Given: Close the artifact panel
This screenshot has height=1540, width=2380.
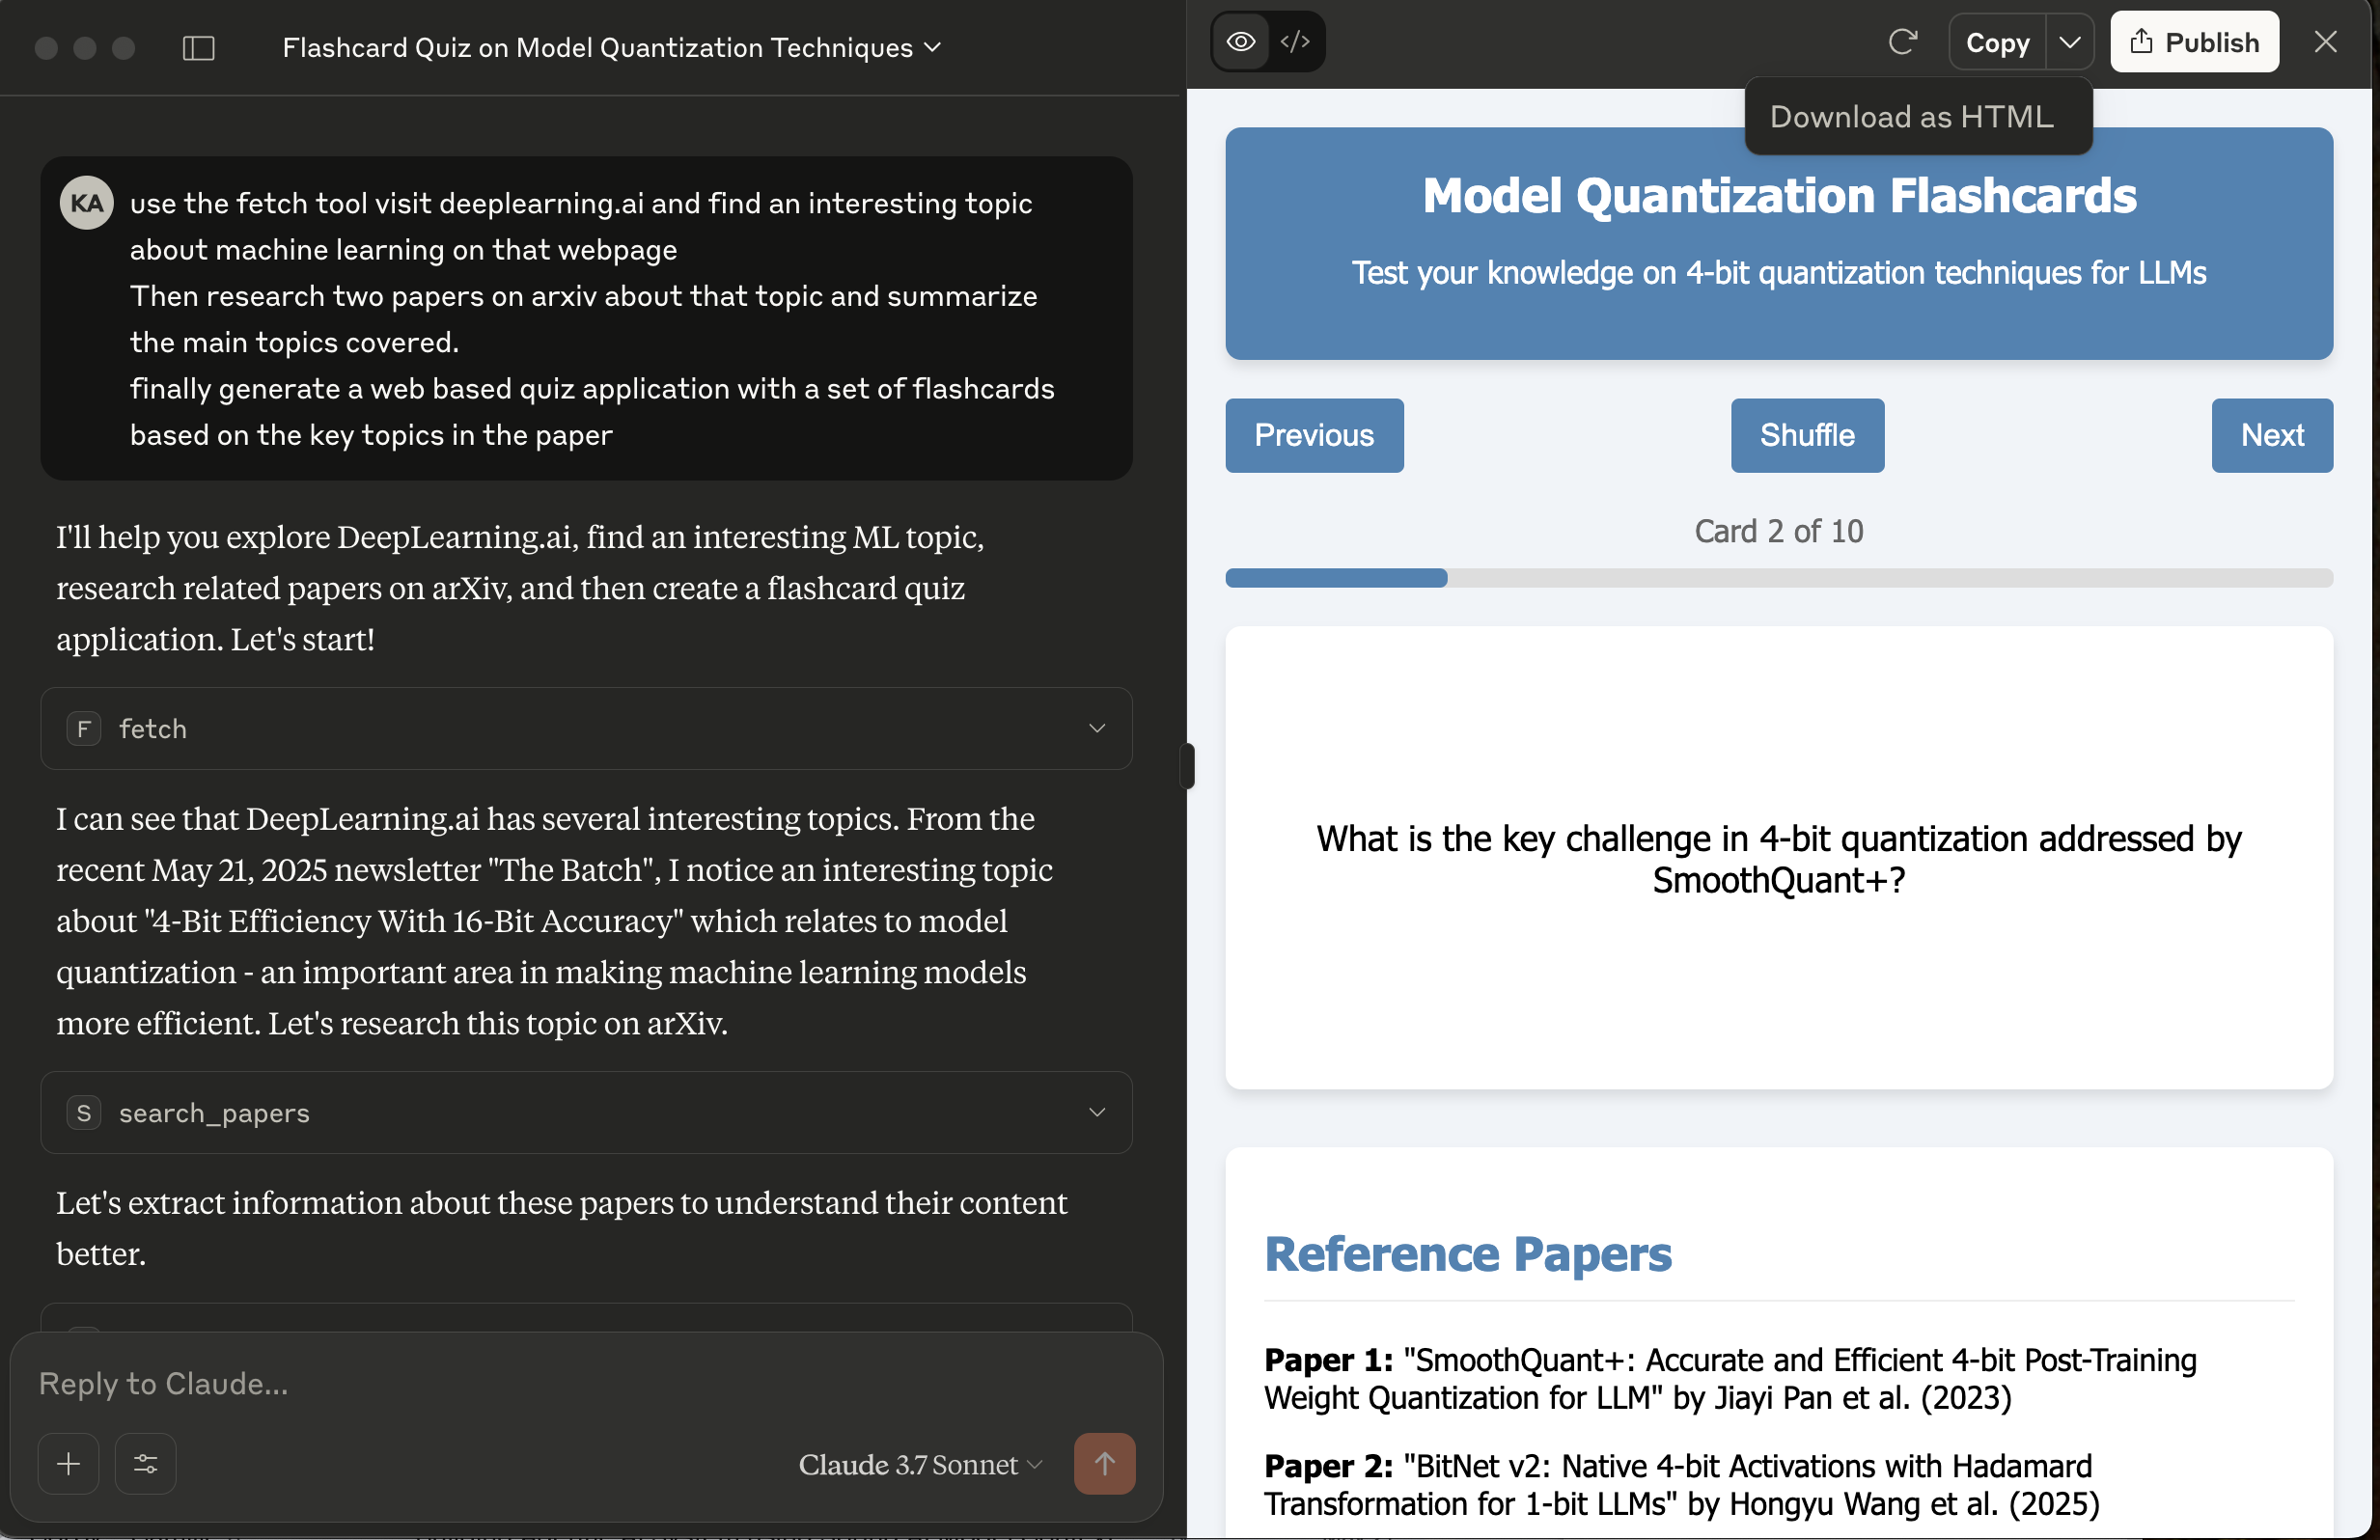Looking at the screenshot, I should pyautogui.click(x=2326, y=42).
